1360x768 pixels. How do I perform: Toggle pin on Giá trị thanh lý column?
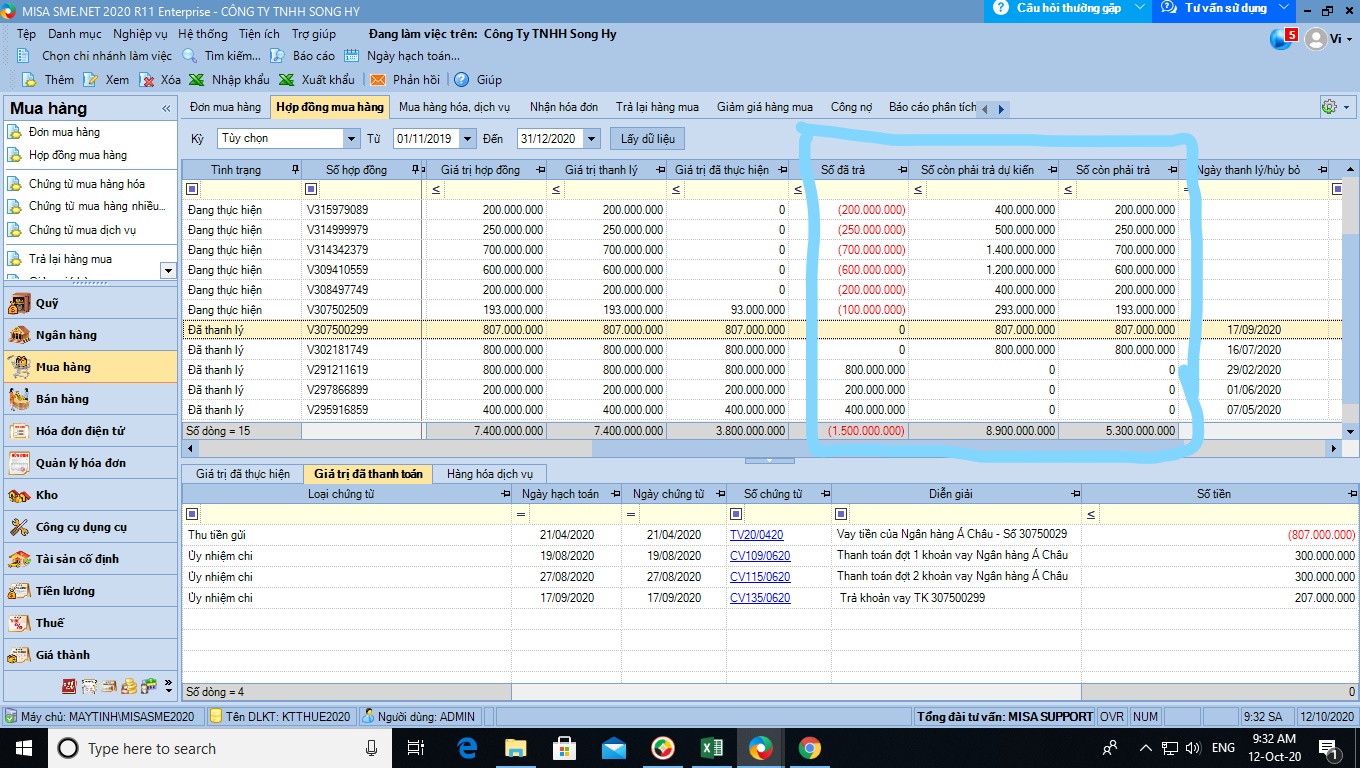[659, 170]
